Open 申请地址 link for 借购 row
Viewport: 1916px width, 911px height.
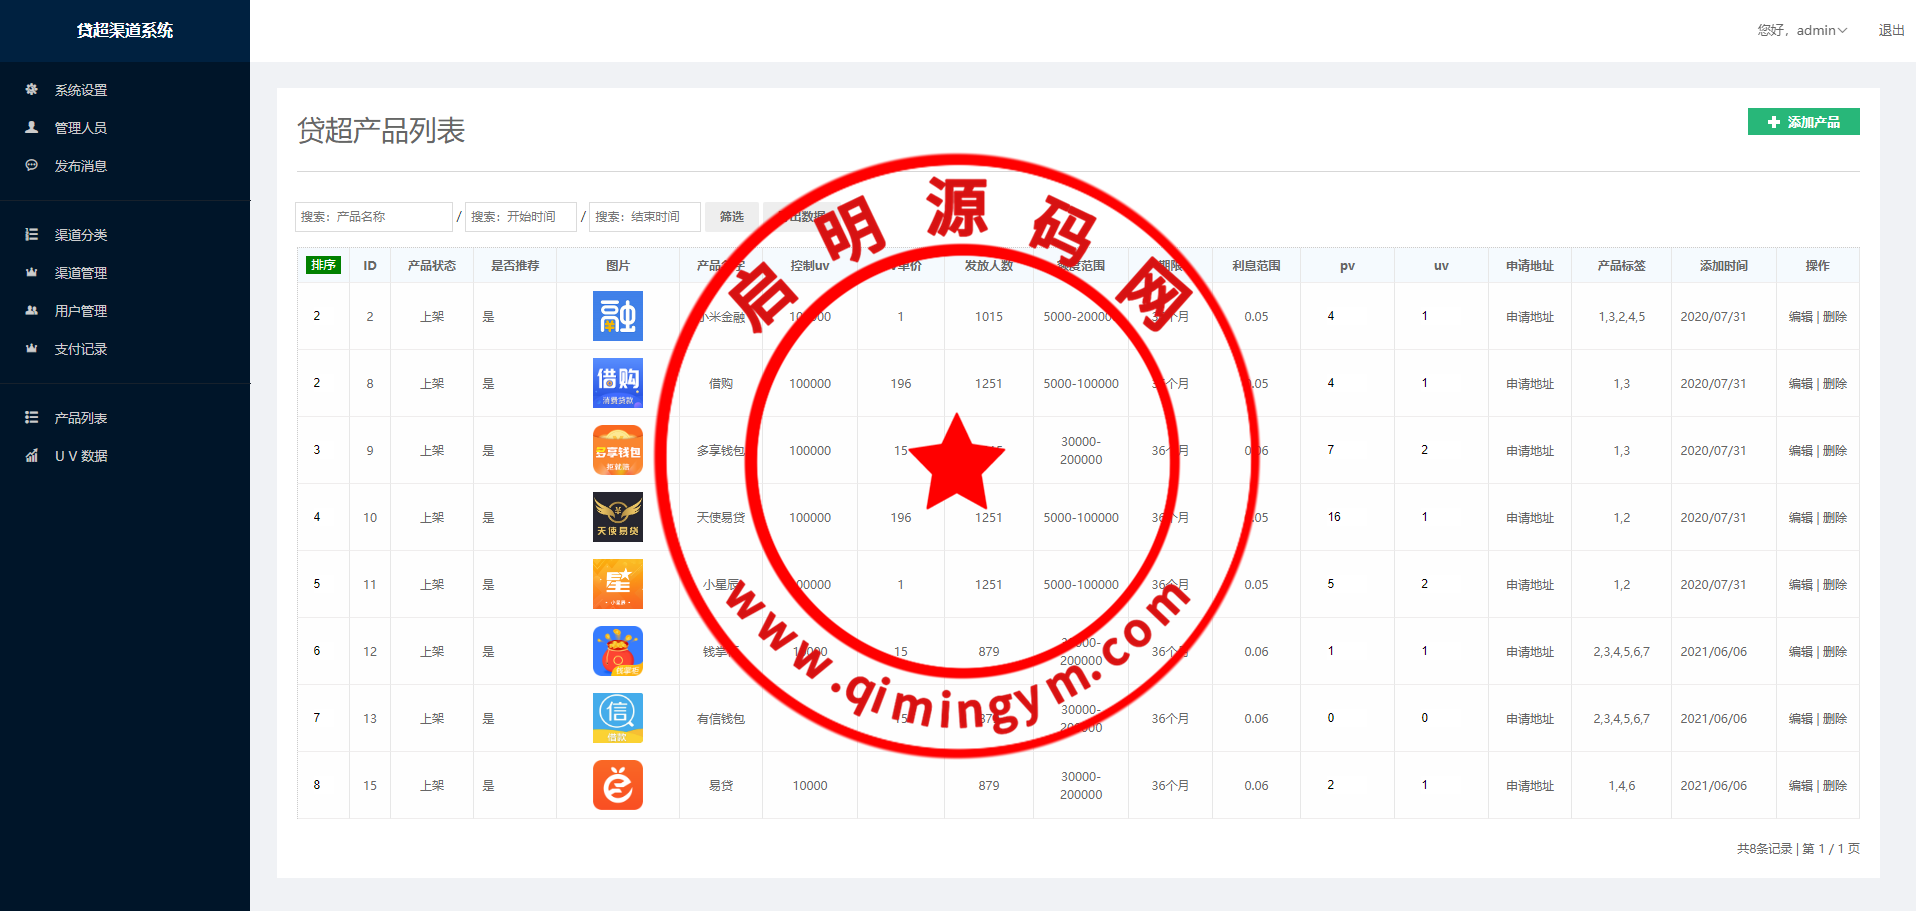[1529, 384]
